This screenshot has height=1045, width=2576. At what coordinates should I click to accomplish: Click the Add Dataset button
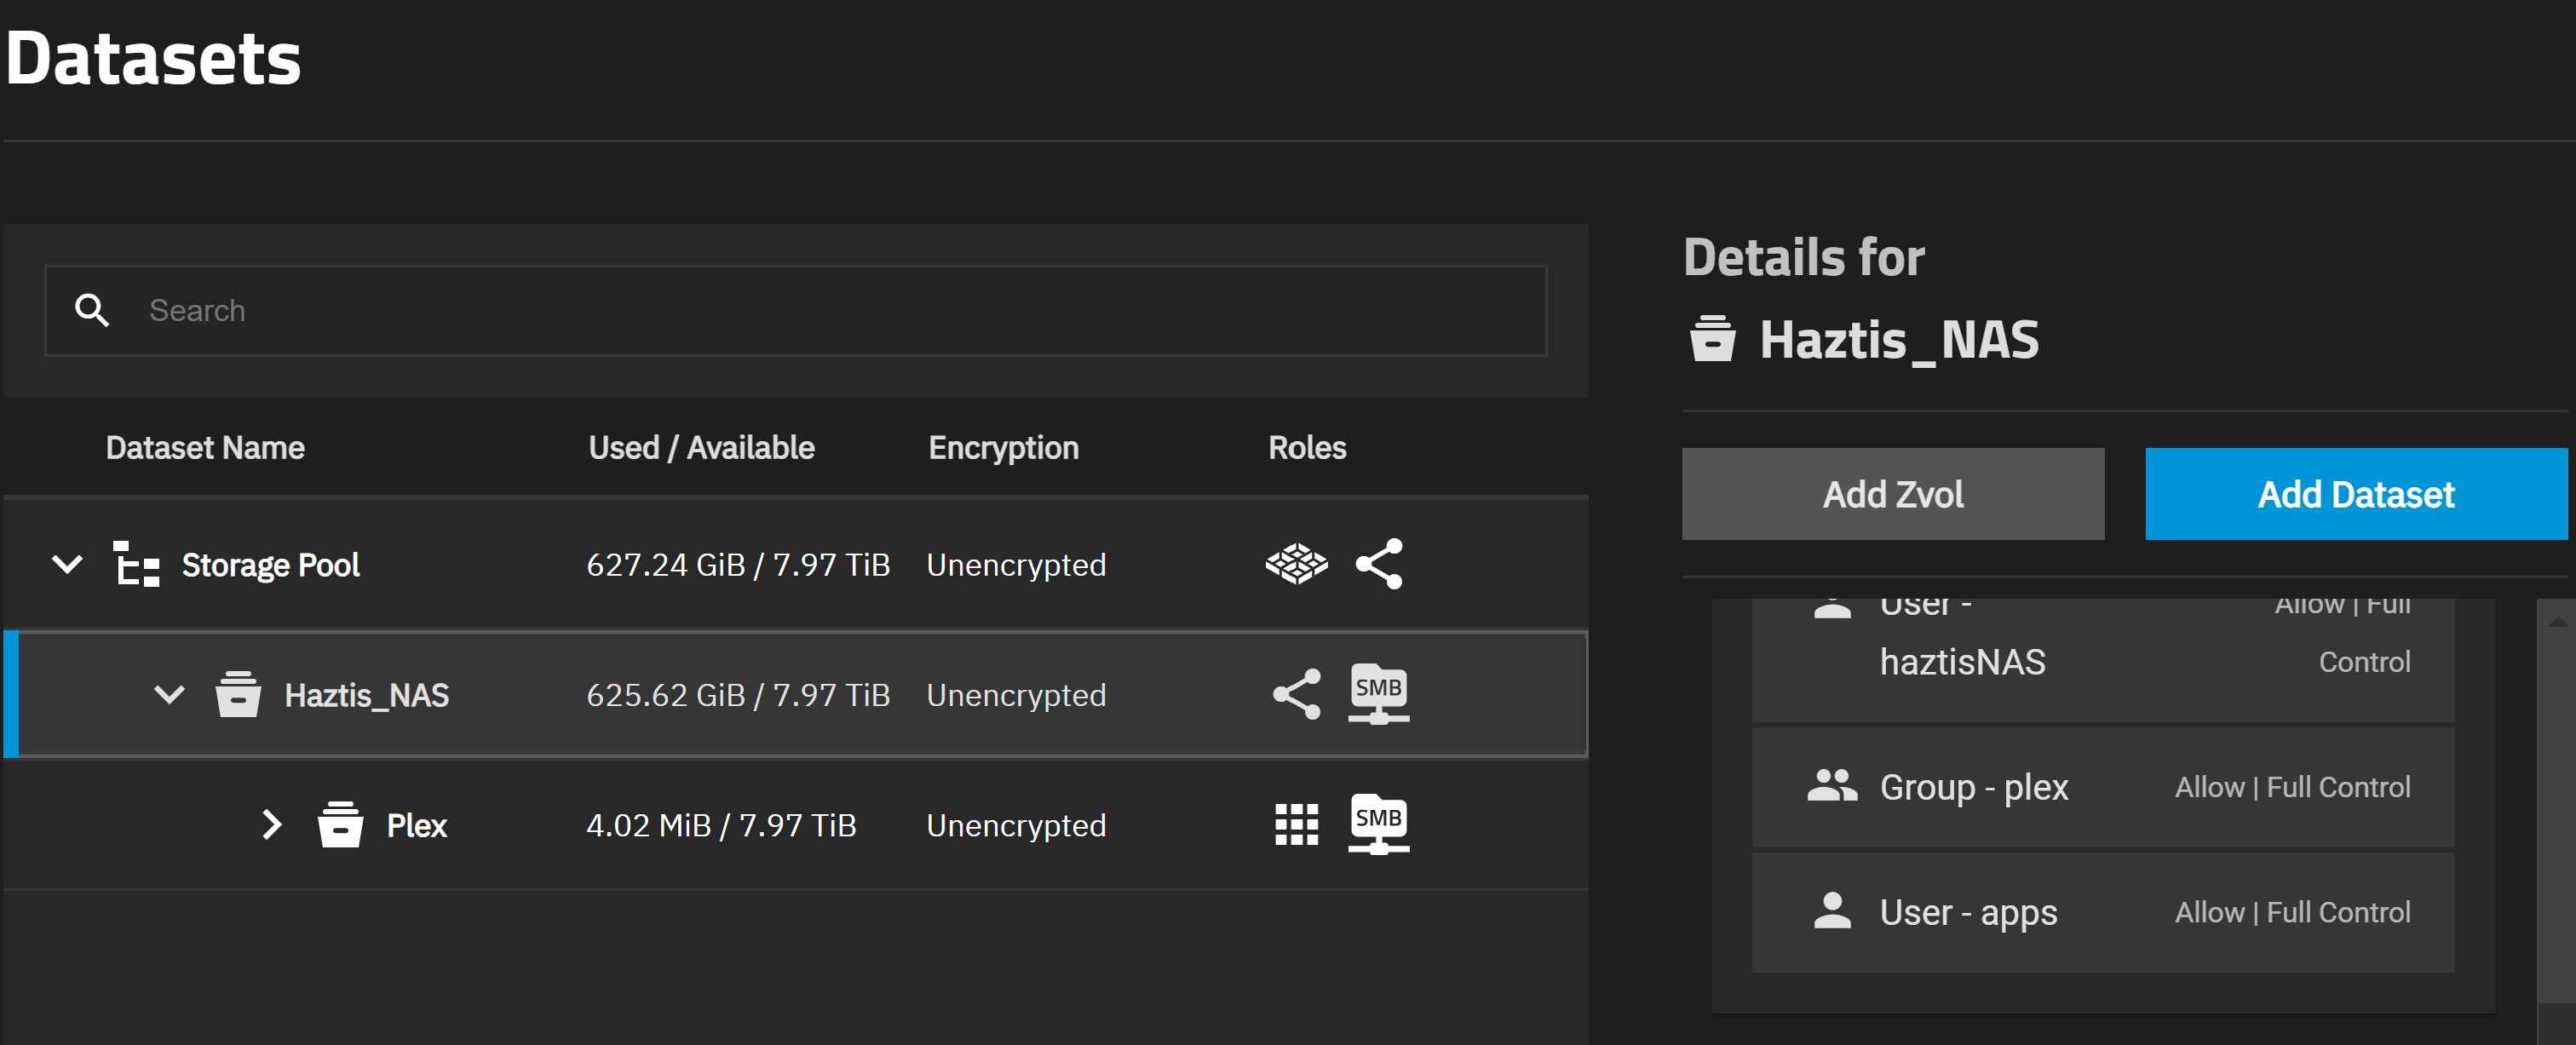coord(2356,494)
